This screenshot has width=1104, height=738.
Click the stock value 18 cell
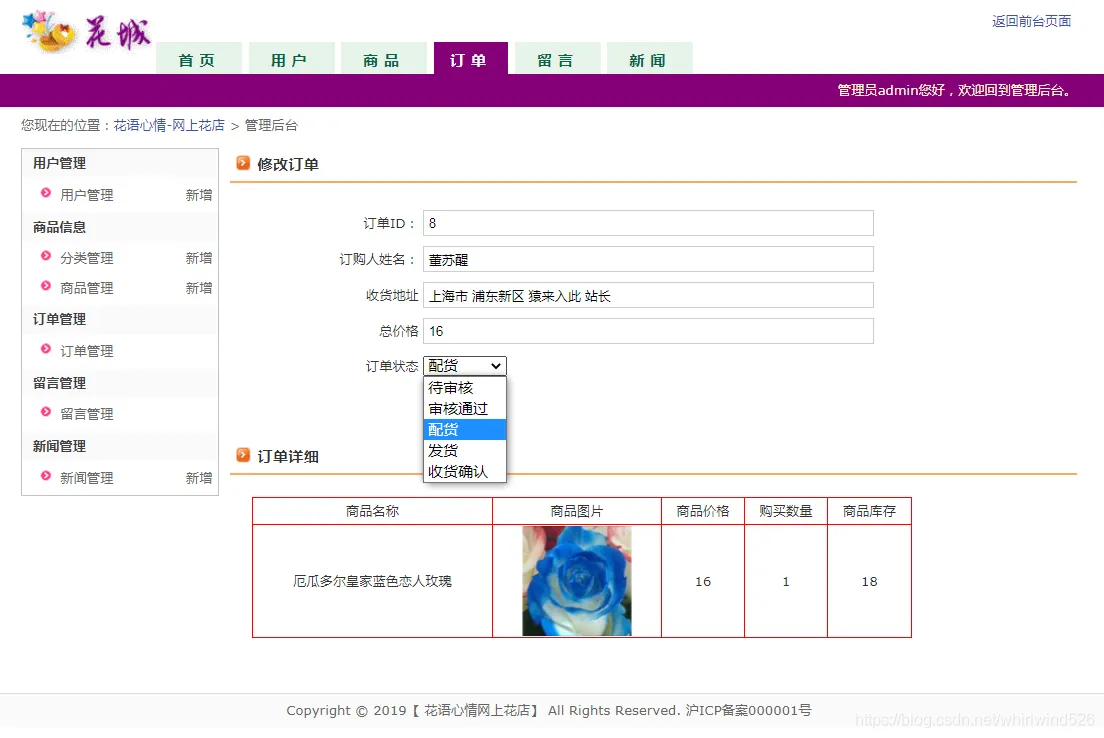pos(870,581)
